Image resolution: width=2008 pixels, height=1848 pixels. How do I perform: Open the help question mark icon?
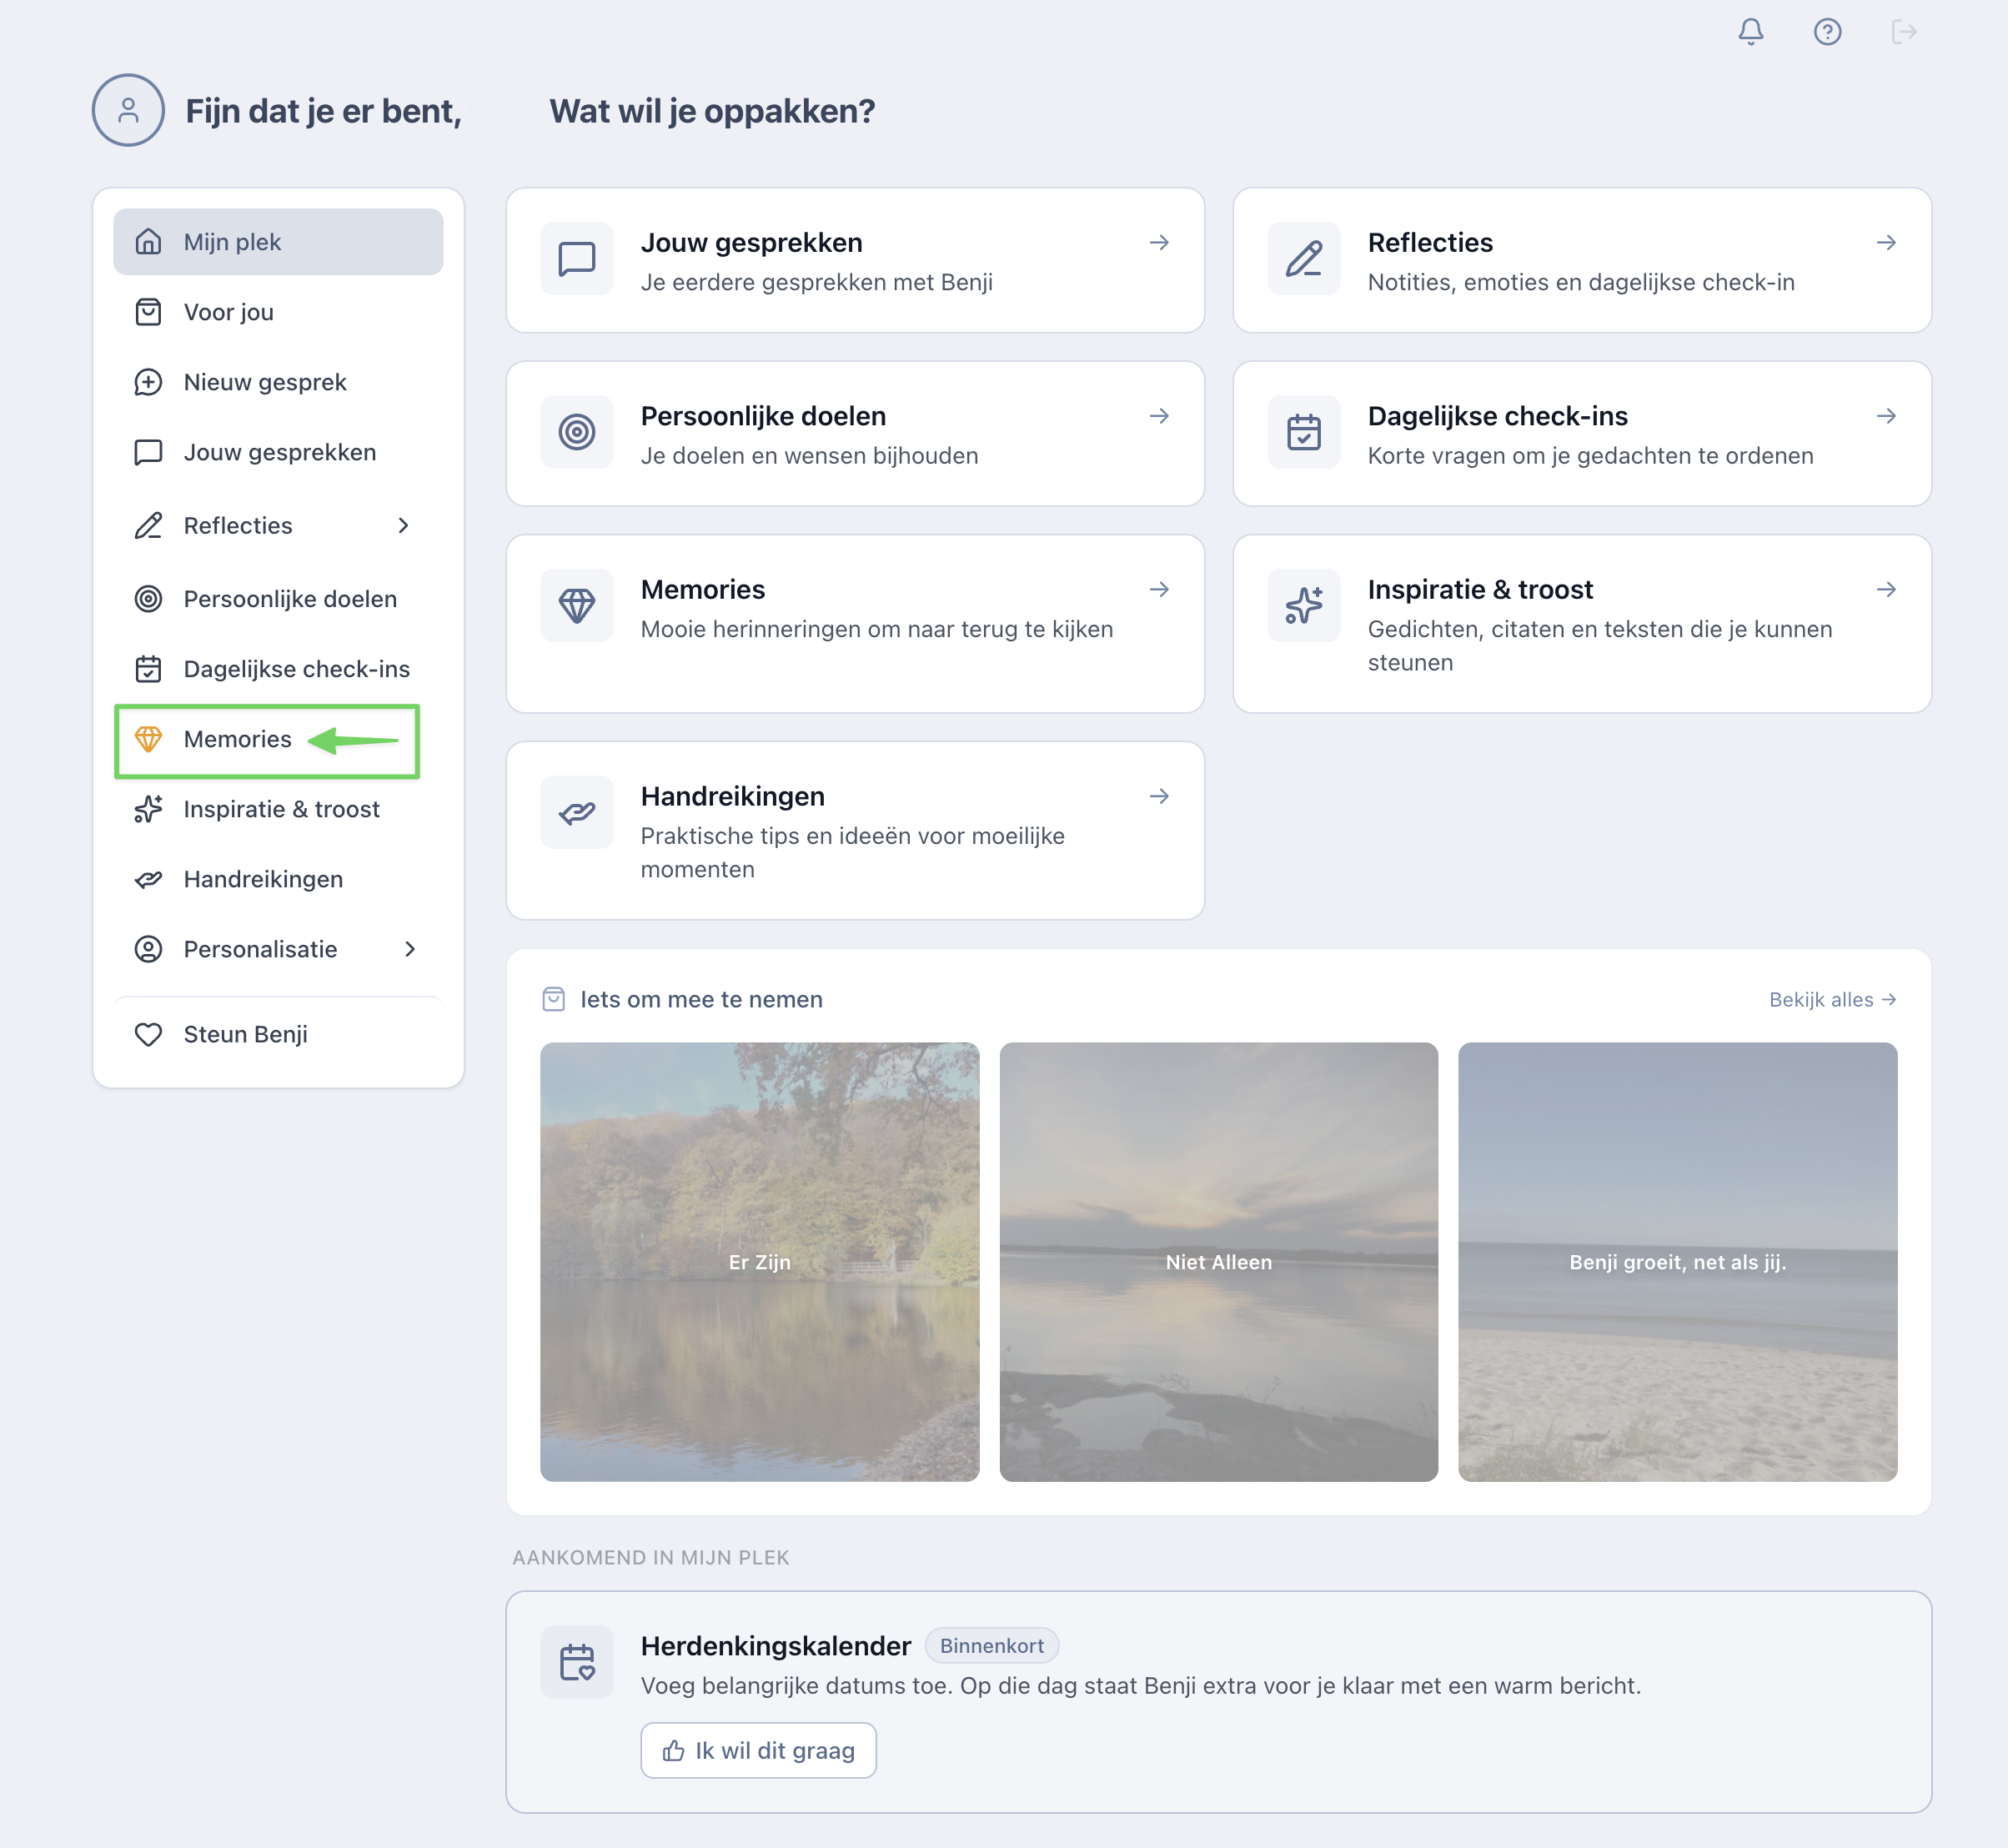pyautogui.click(x=1827, y=32)
